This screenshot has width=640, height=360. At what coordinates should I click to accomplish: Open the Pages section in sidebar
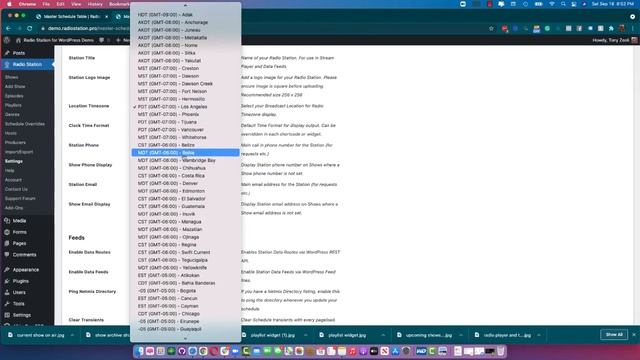pos(19,243)
